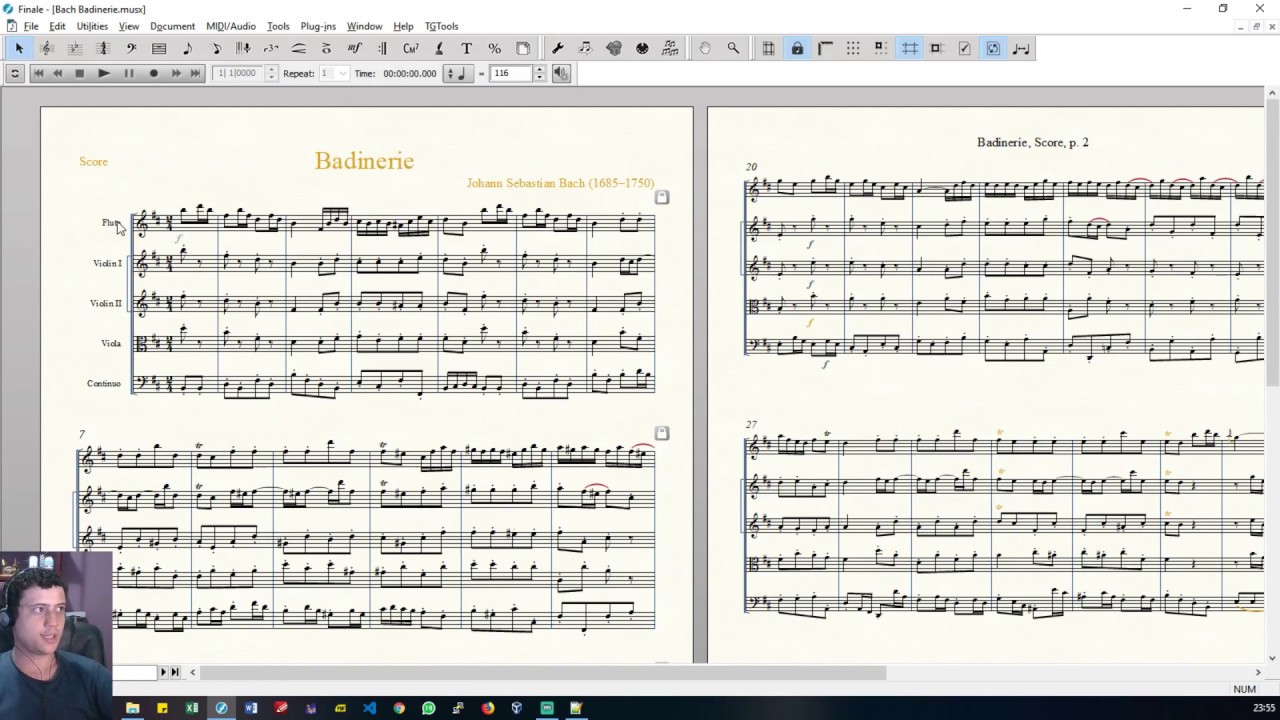Click the Johann Sebastian Bach composer text
This screenshot has height=720, width=1280.
click(x=560, y=183)
